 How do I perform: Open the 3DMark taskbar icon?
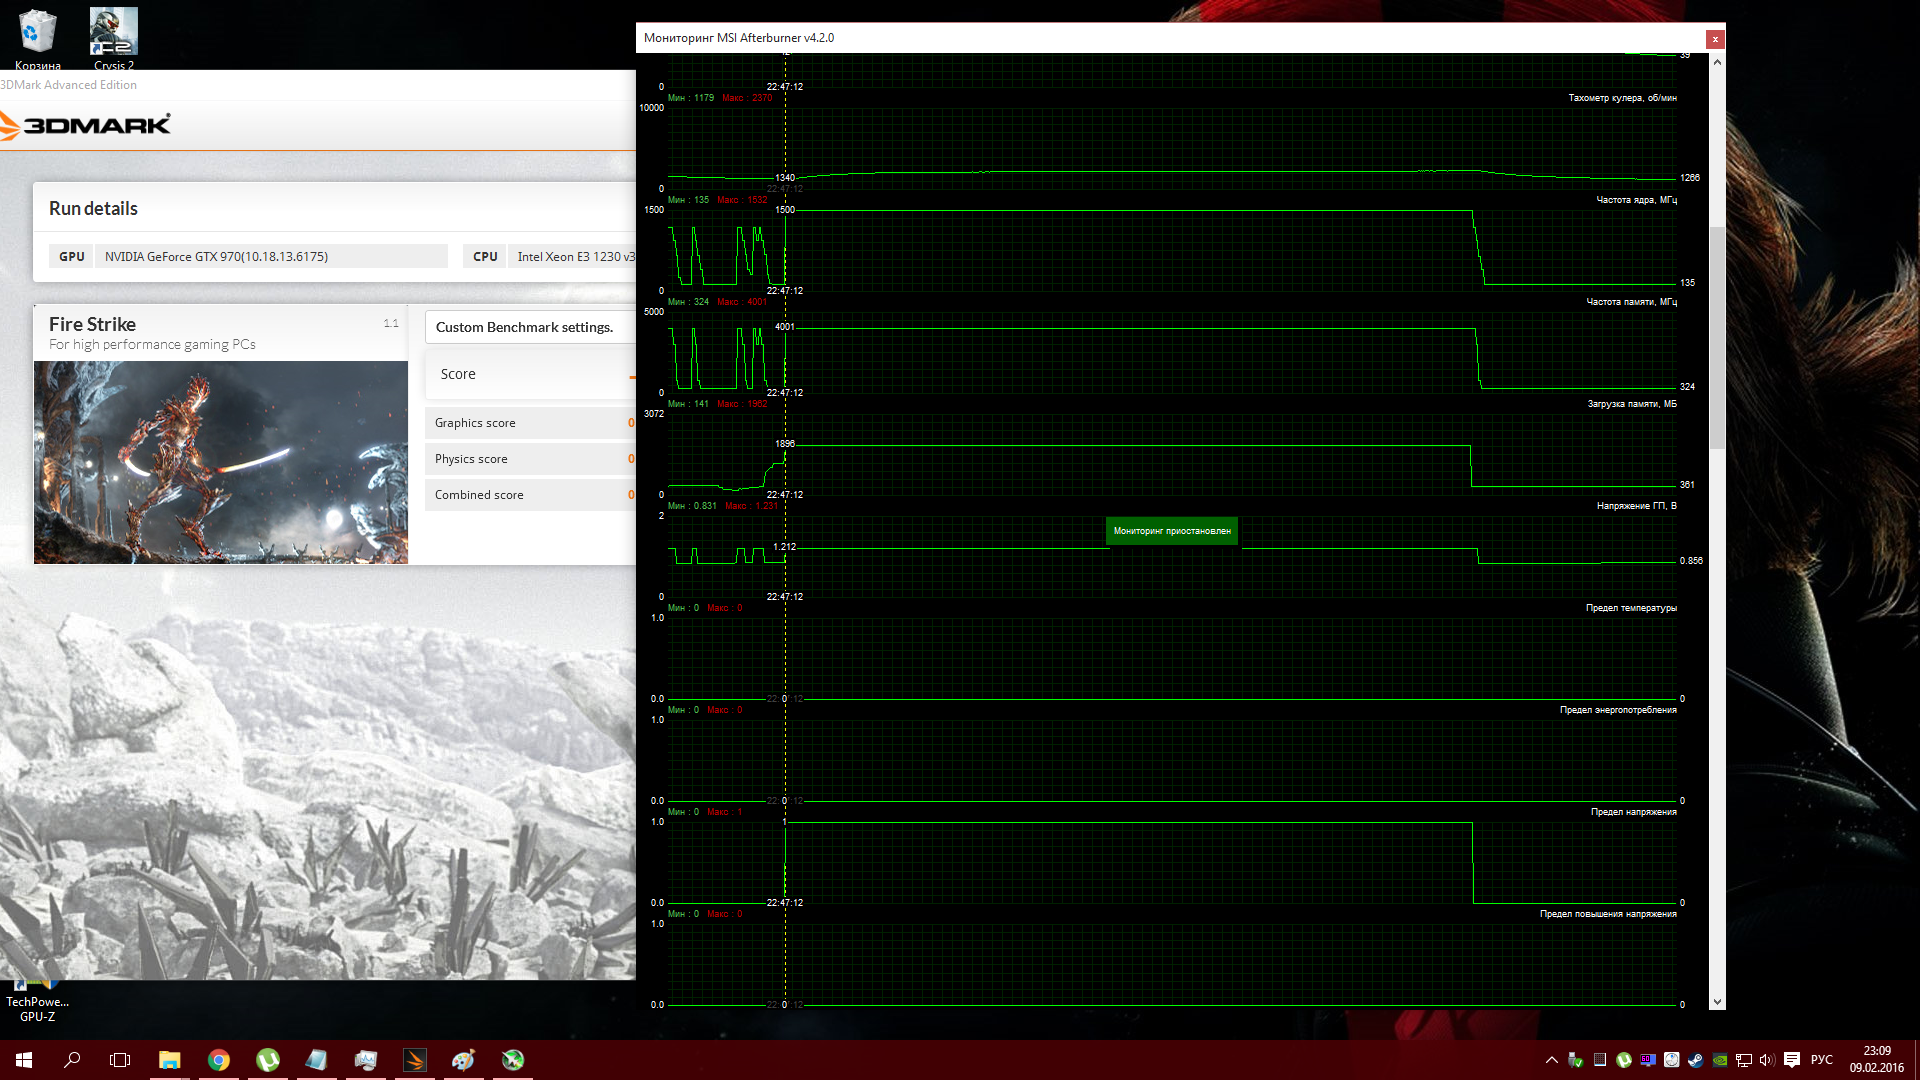click(x=415, y=1060)
